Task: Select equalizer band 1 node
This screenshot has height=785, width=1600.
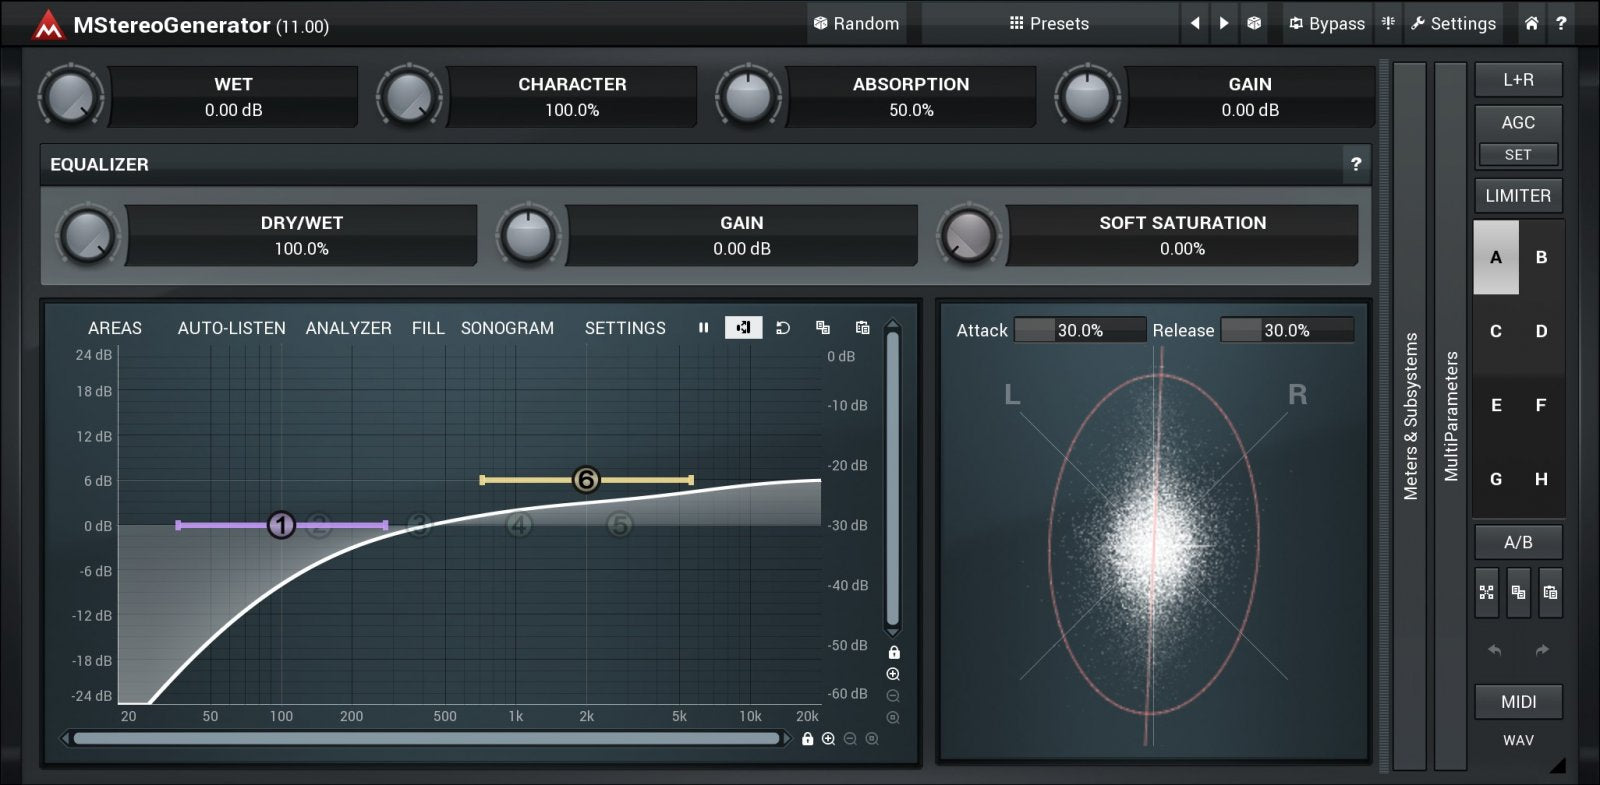Action: (x=281, y=525)
